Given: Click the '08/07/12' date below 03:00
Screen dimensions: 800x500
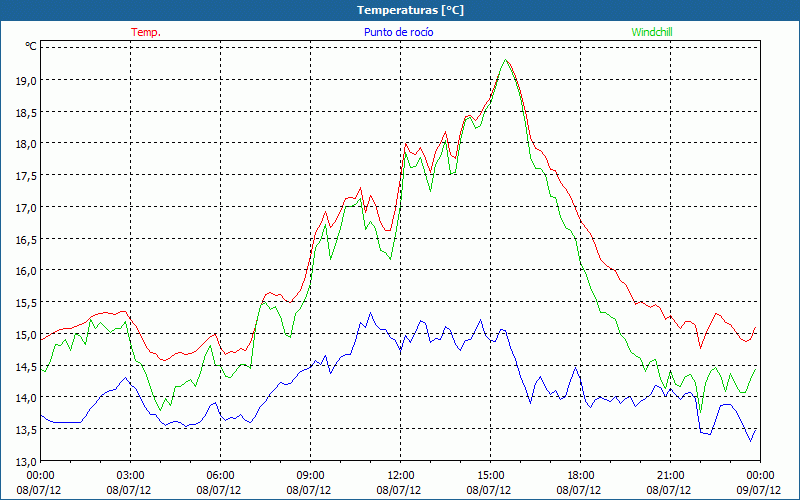Looking at the screenshot, I should pyautogui.click(x=129, y=491).
